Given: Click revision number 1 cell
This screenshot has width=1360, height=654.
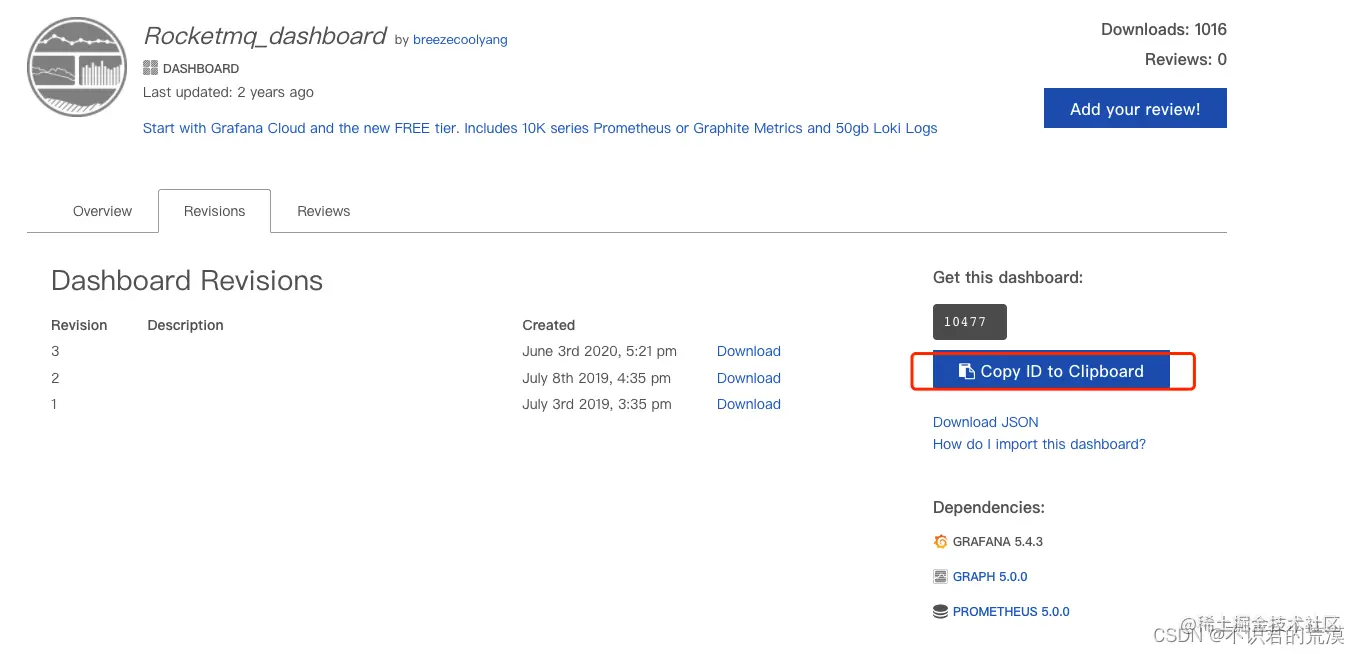Looking at the screenshot, I should 54,404.
